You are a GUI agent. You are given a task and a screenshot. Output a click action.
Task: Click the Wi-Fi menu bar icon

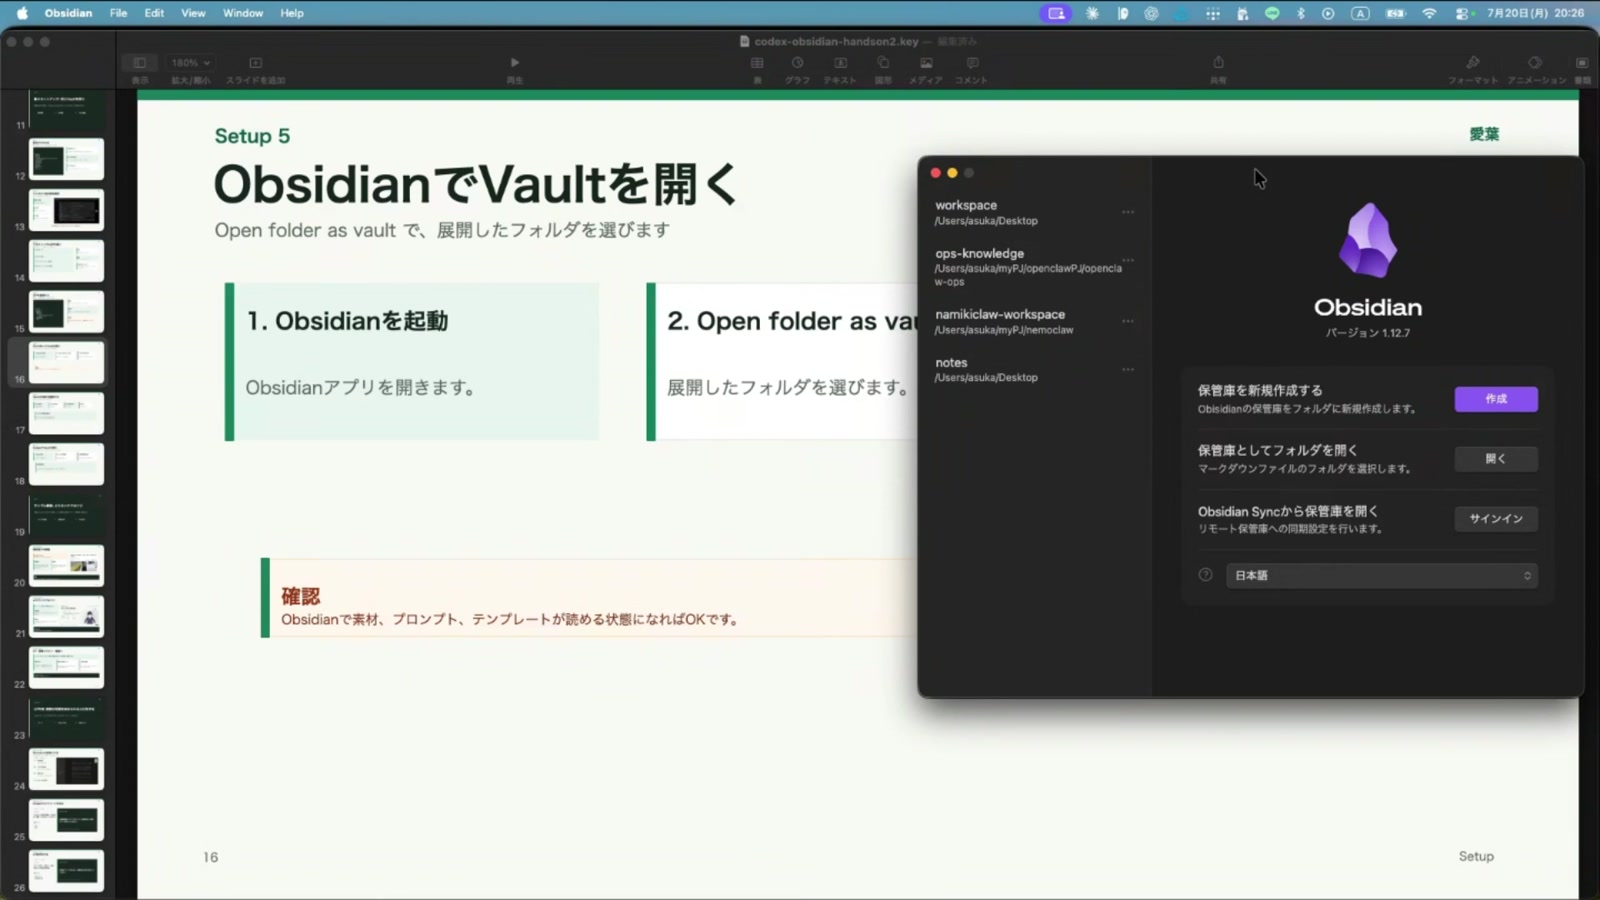(x=1429, y=13)
